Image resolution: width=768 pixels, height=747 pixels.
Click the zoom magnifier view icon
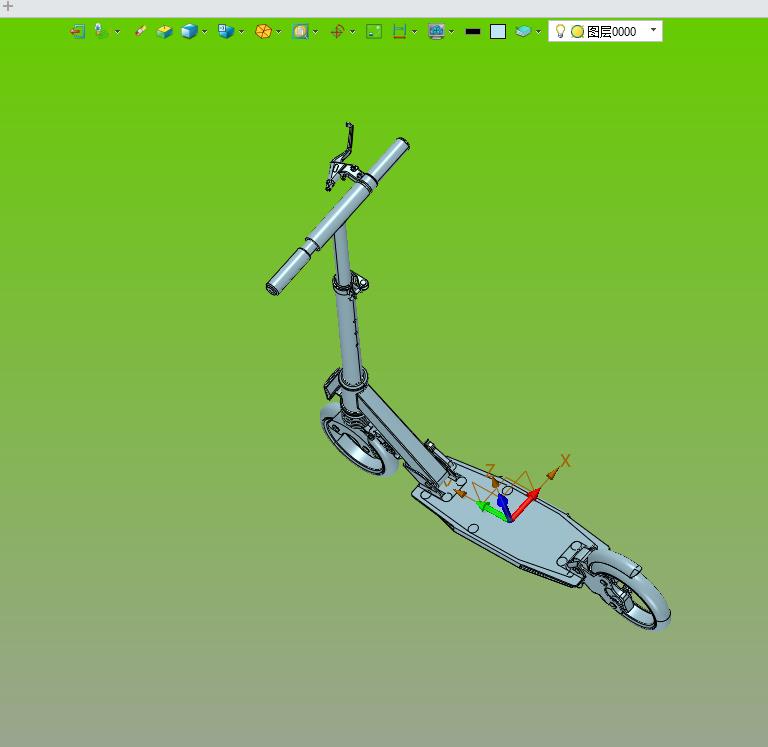[x=300, y=31]
